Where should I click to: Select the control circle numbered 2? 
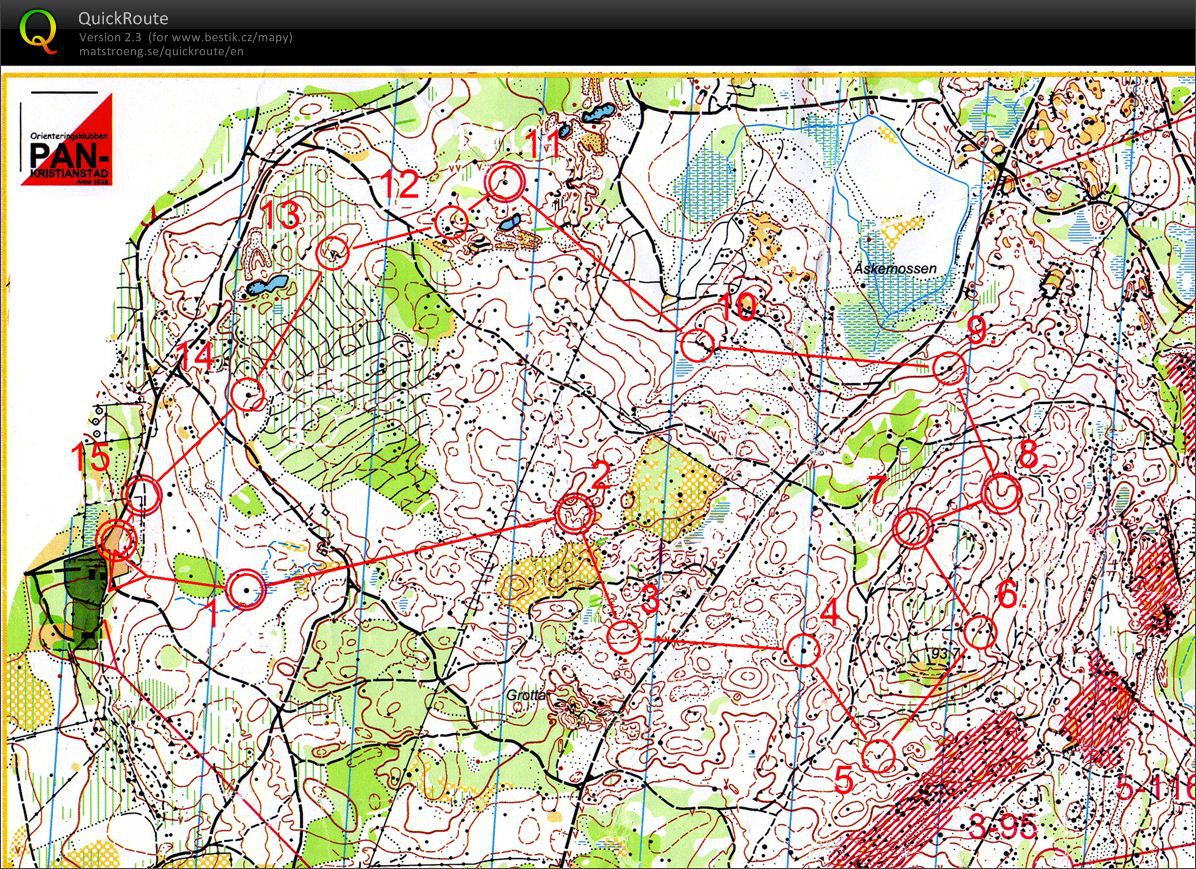point(574,513)
